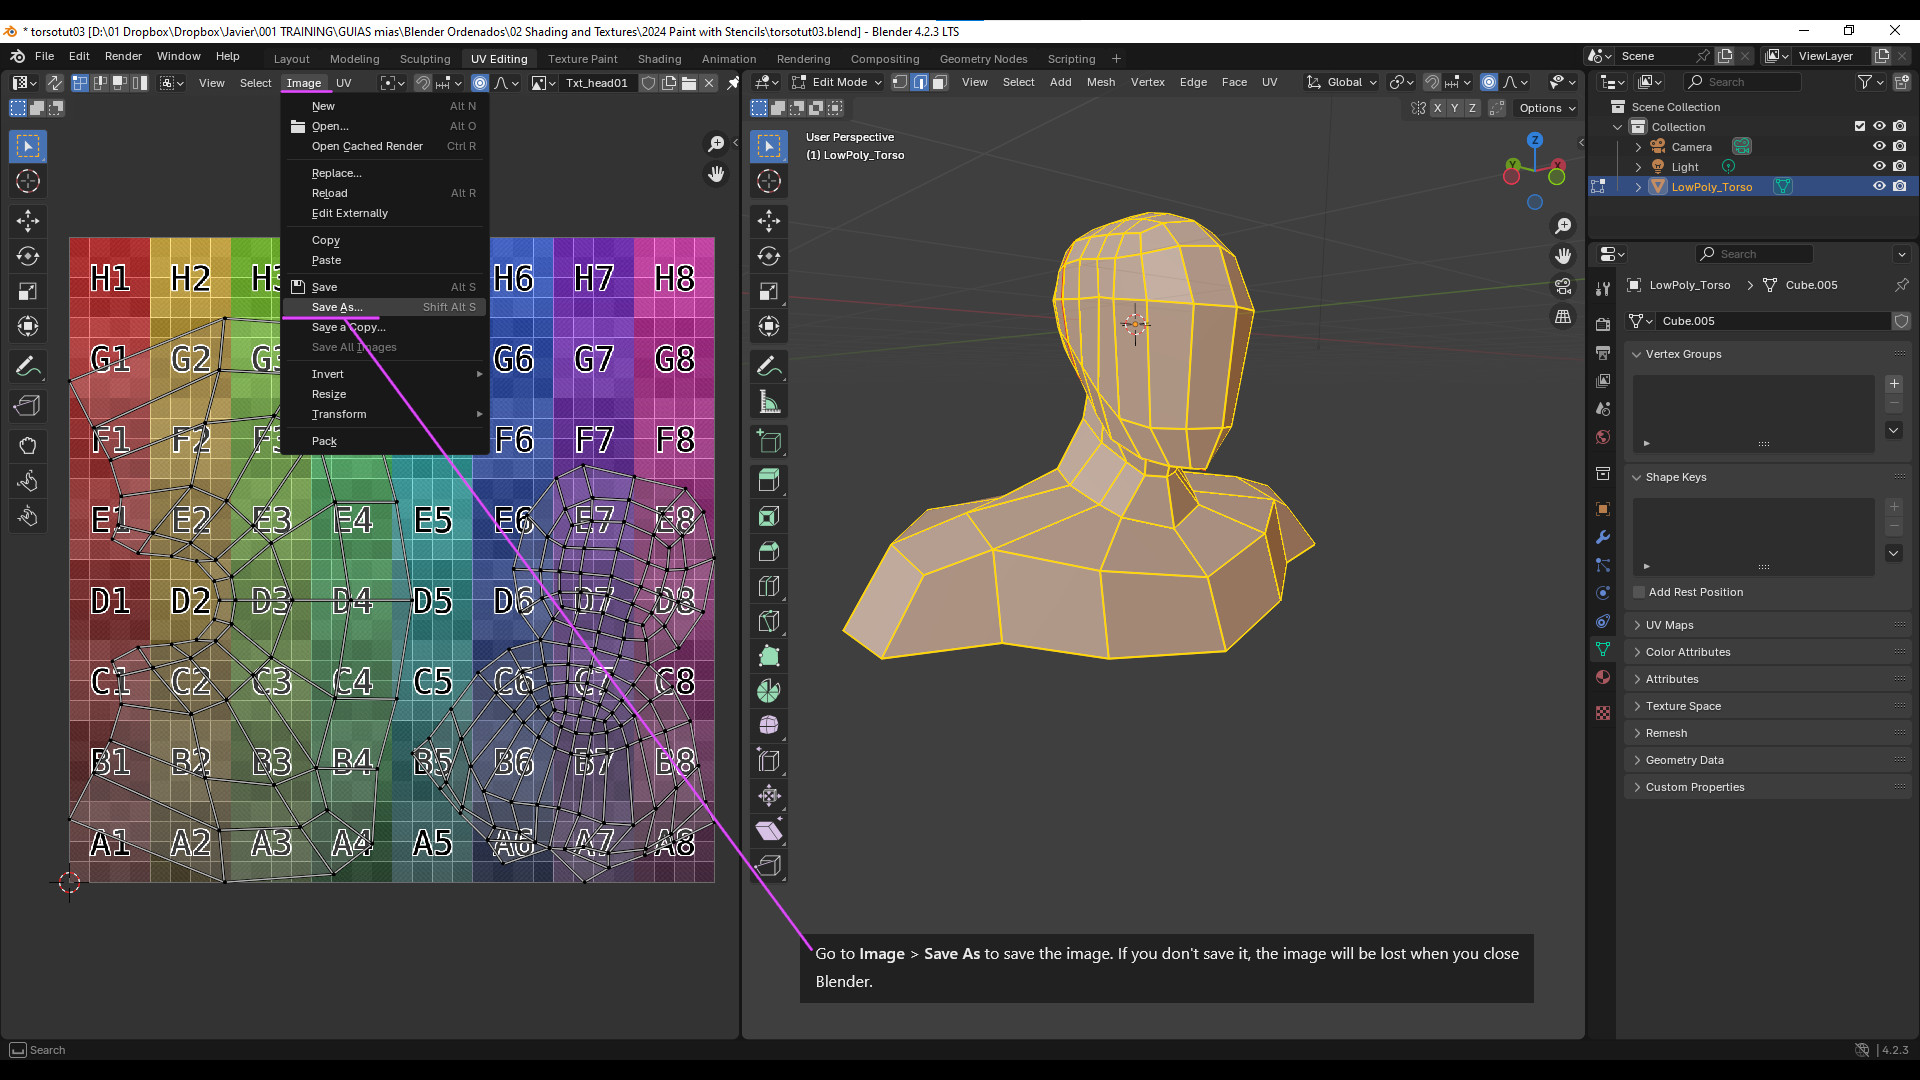
Task: Select the Edge Slide tool
Action: tap(769, 761)
